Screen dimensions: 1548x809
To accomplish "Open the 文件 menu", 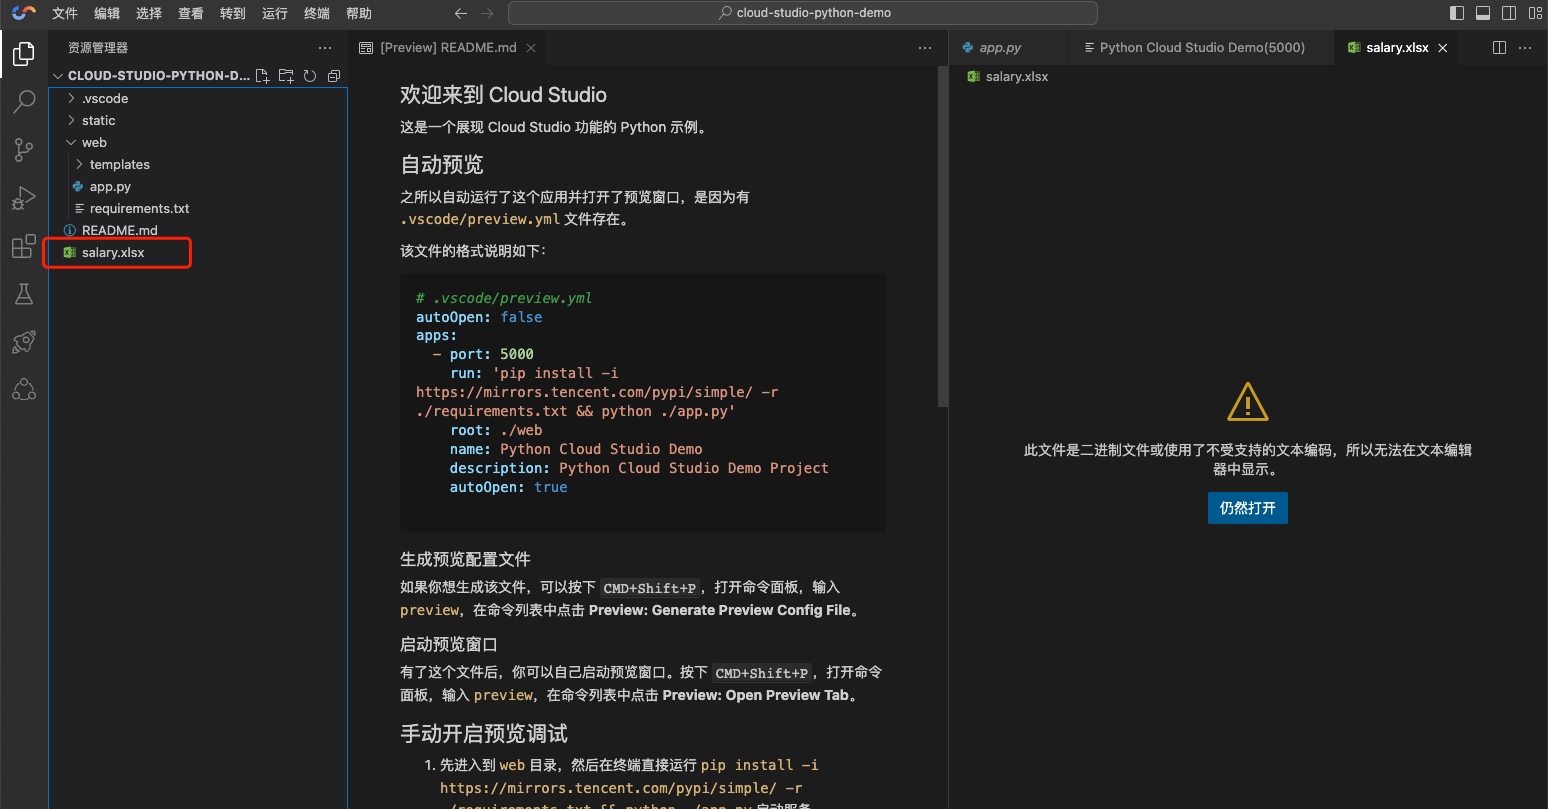I will coord(65,13).
